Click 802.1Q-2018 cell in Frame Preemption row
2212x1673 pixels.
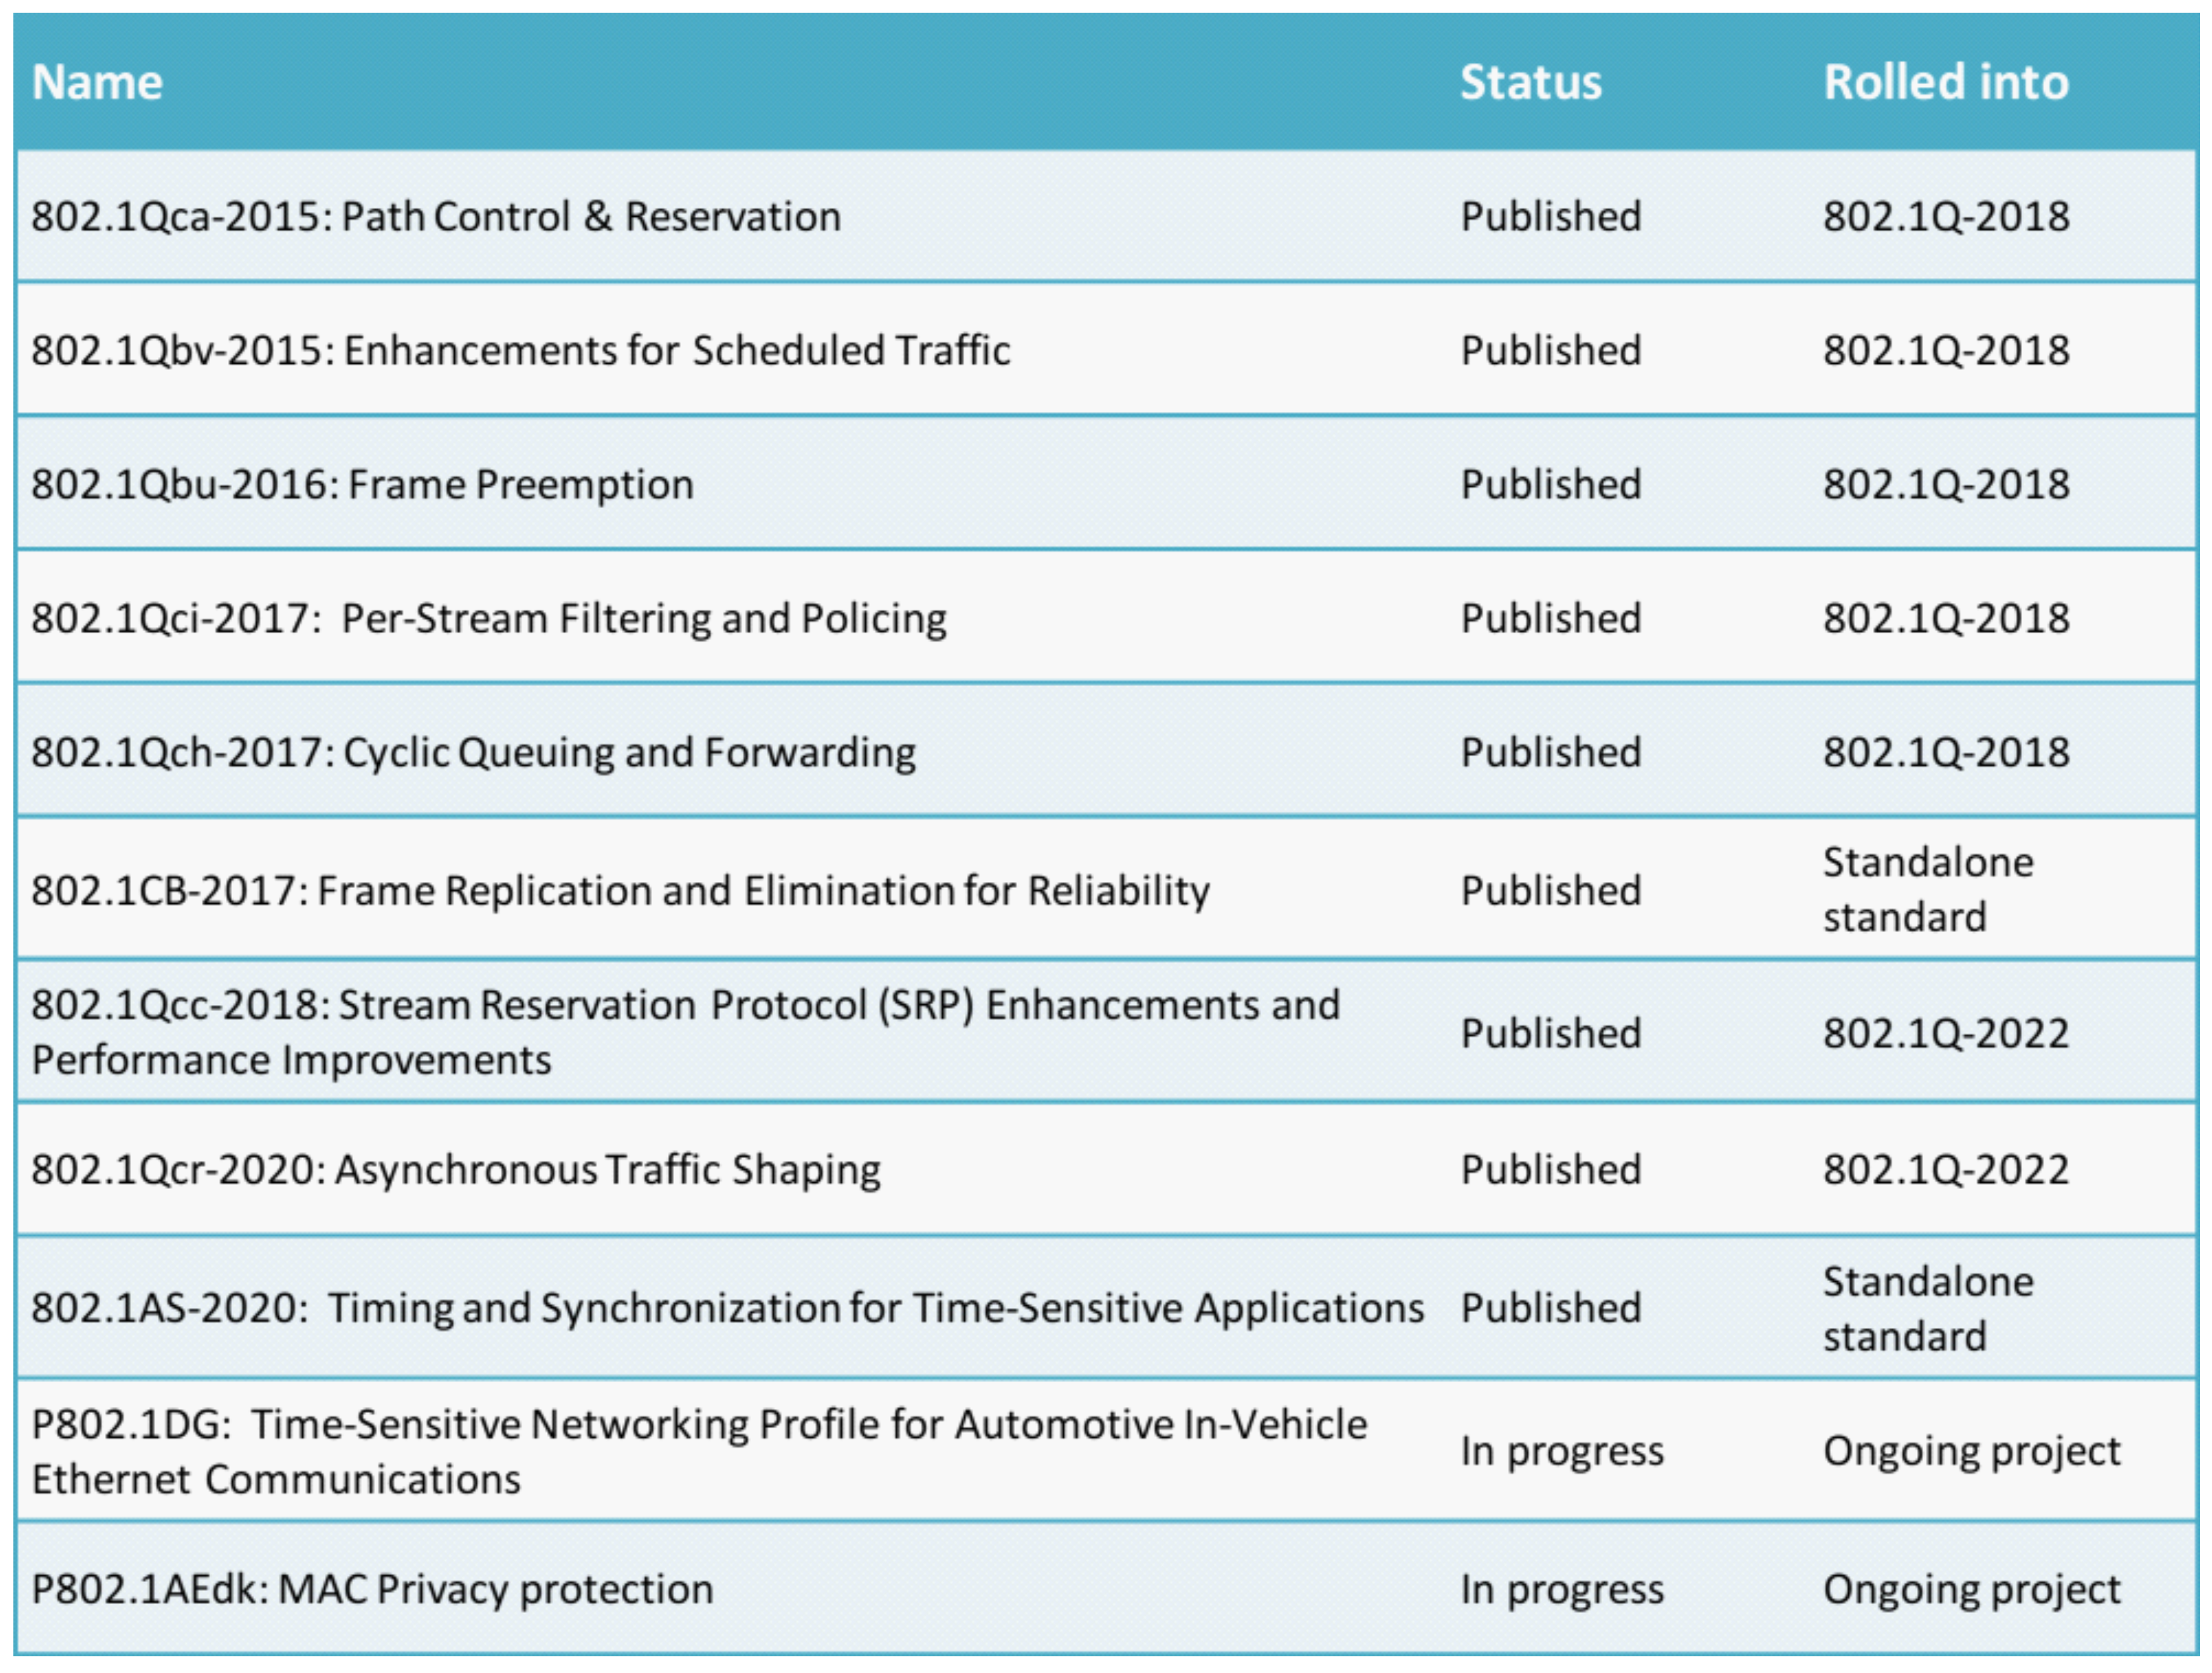1945,485
